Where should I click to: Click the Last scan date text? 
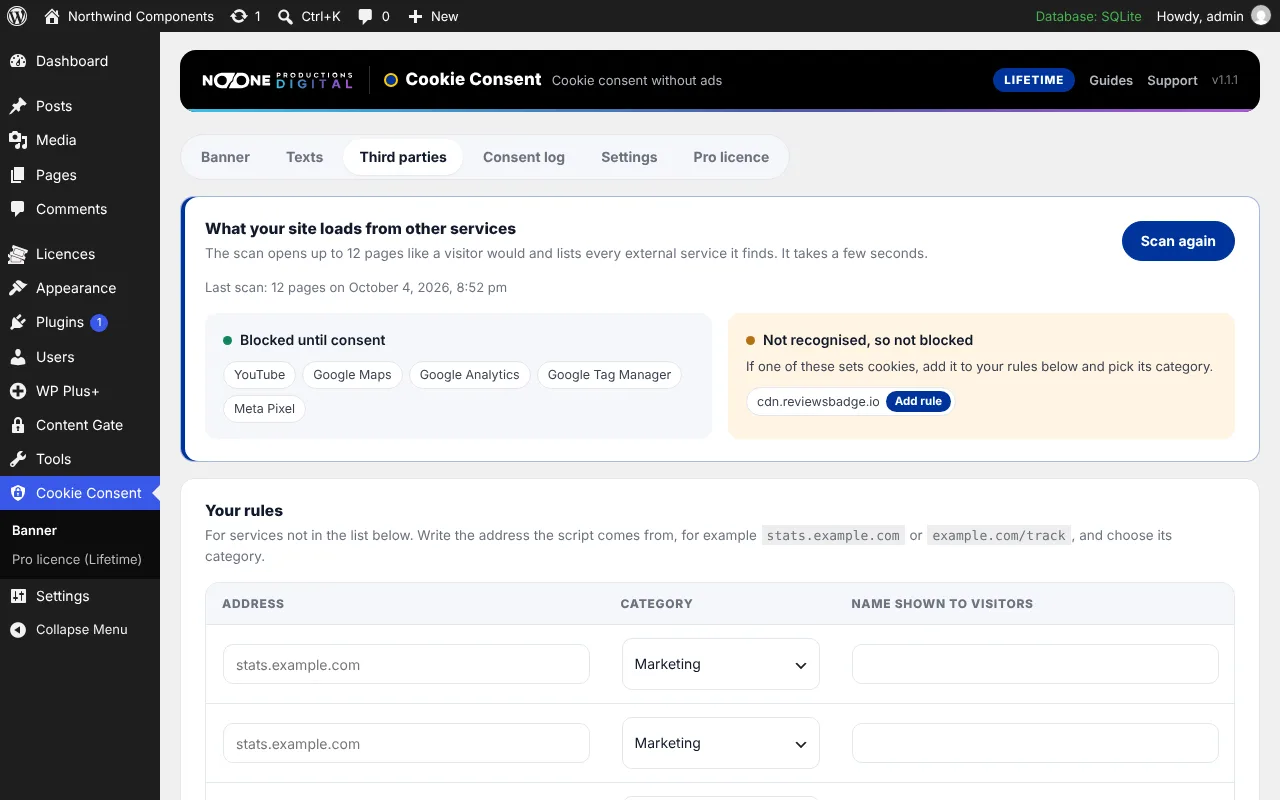(x=356, y=287)
